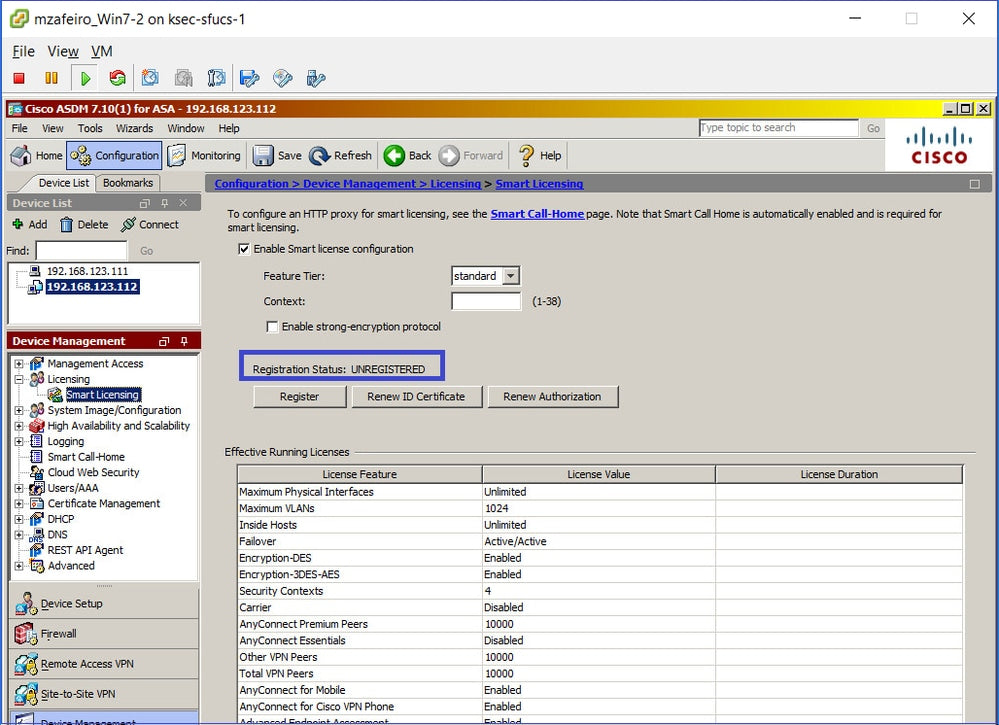Screen dimensions: 999x725
Task: Enable strong-encryption protocol
Action: [x=272, y=326]
